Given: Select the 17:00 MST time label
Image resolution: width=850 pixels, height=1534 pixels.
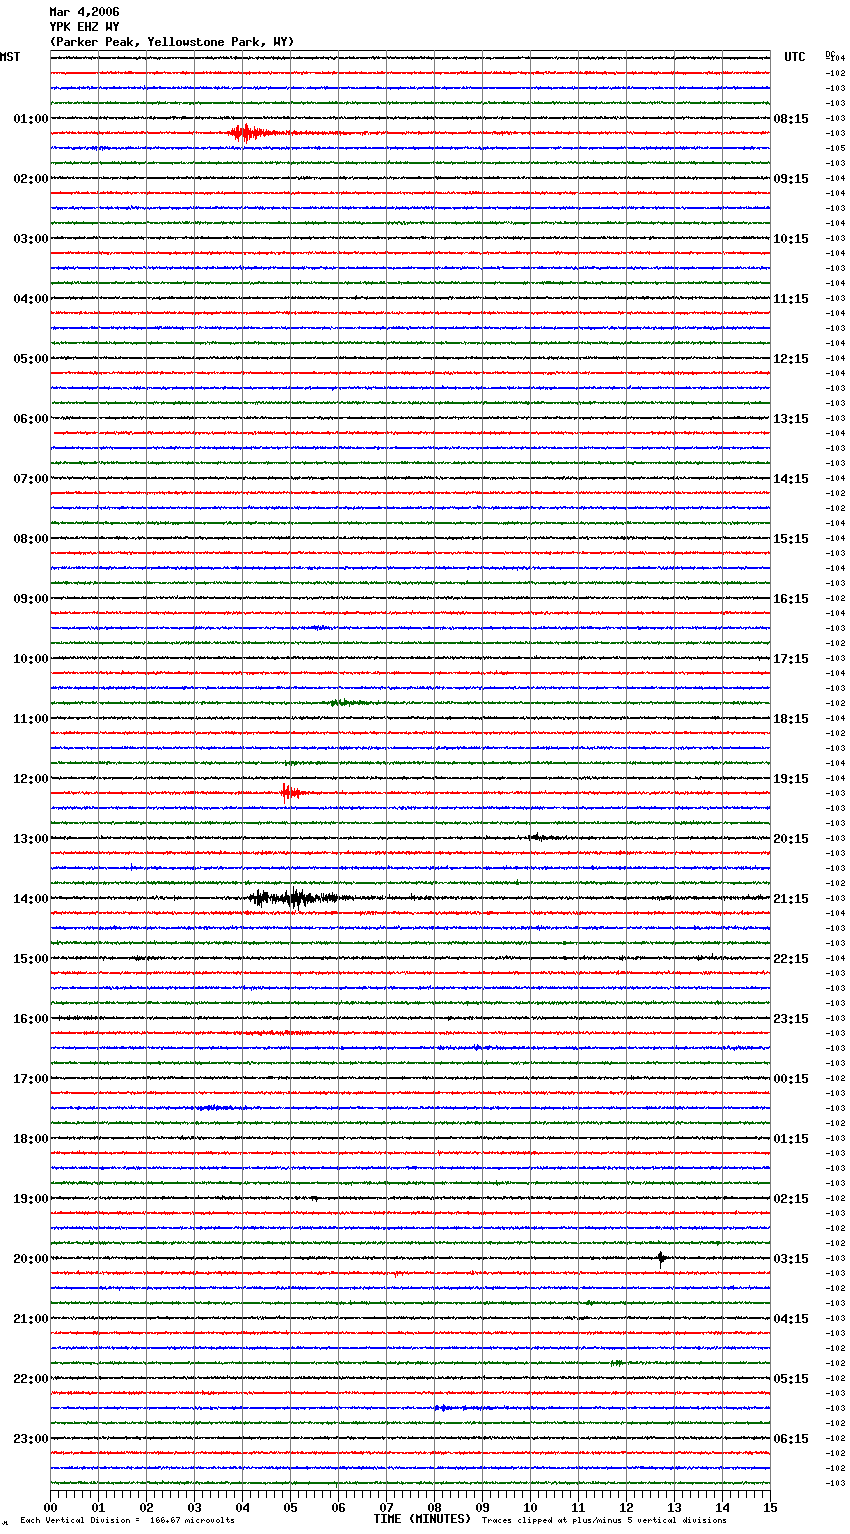Looking at the screenshot, I should [31, 1079].
